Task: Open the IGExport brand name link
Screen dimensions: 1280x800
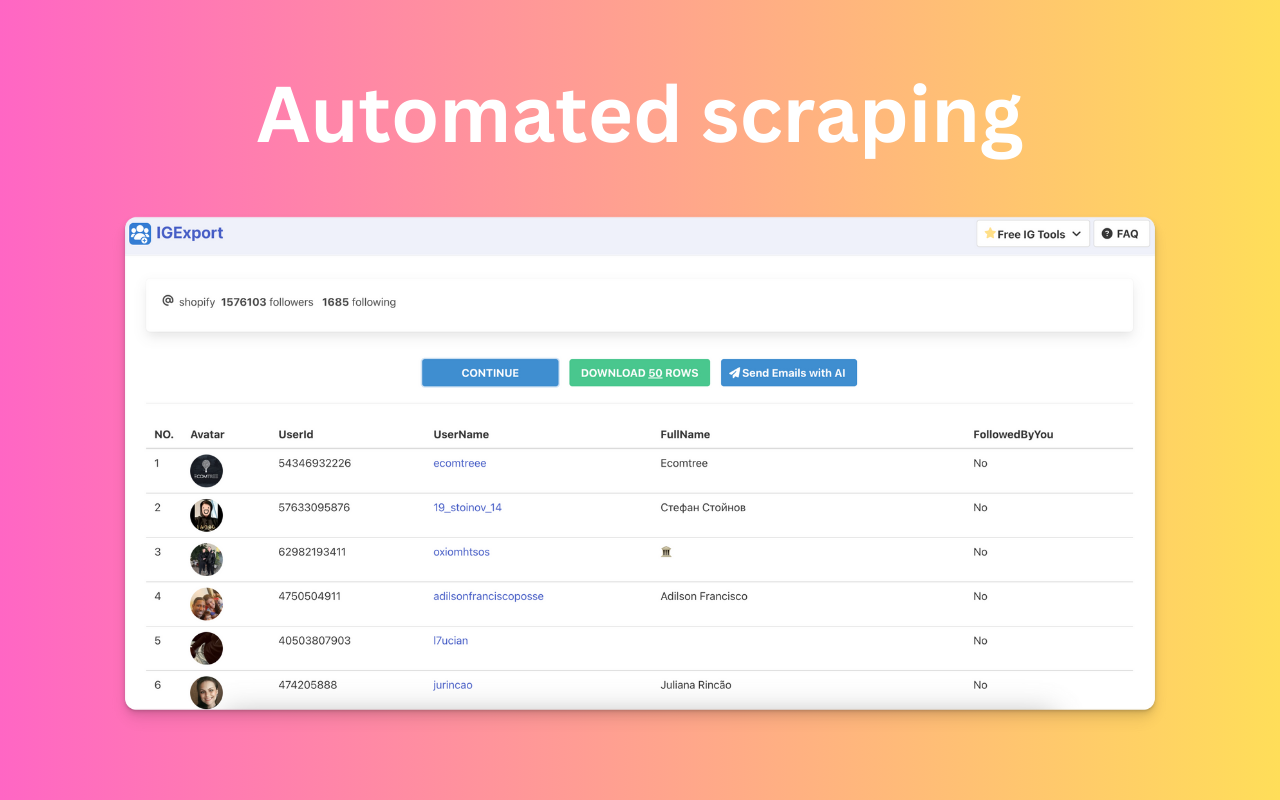Action: tap(189, 233)
